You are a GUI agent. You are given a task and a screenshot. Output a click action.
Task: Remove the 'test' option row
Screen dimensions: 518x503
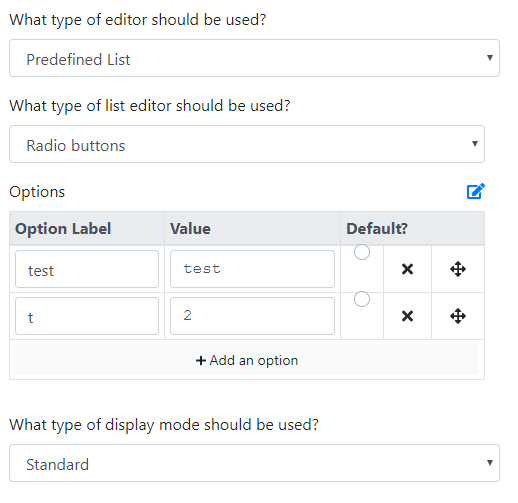407,269
